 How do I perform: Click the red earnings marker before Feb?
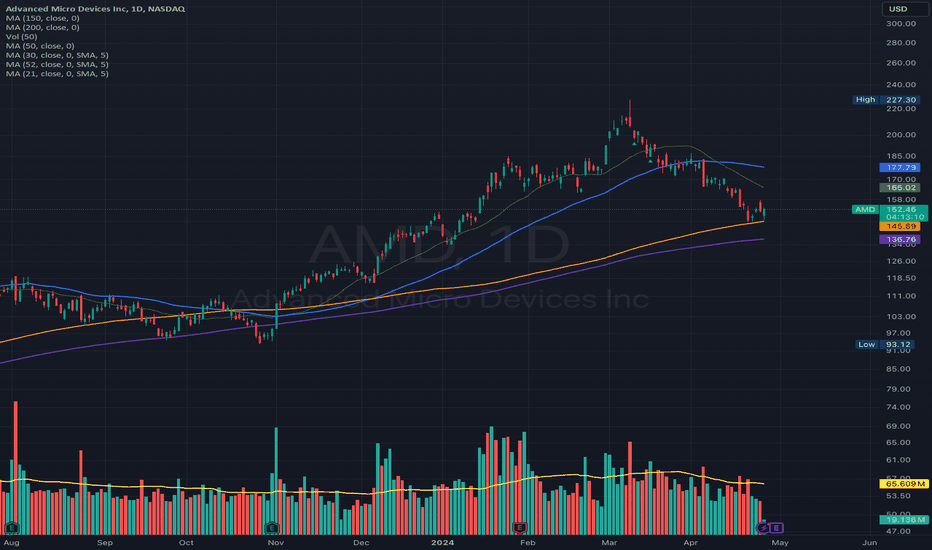coord(519,527)
